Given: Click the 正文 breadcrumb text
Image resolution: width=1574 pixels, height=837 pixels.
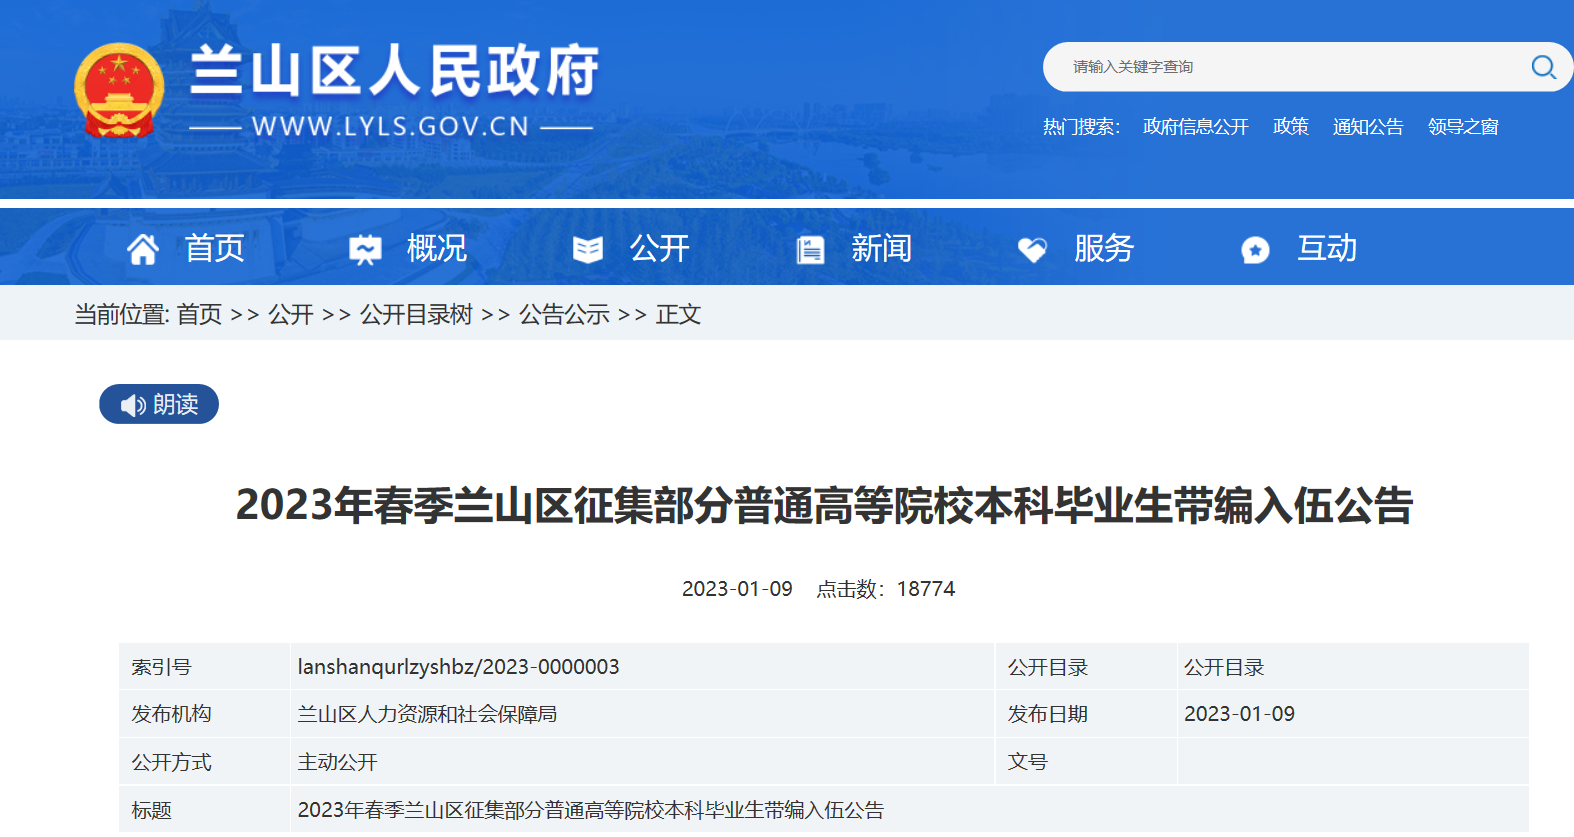Looking at the screenshot, I should (678, 315).
